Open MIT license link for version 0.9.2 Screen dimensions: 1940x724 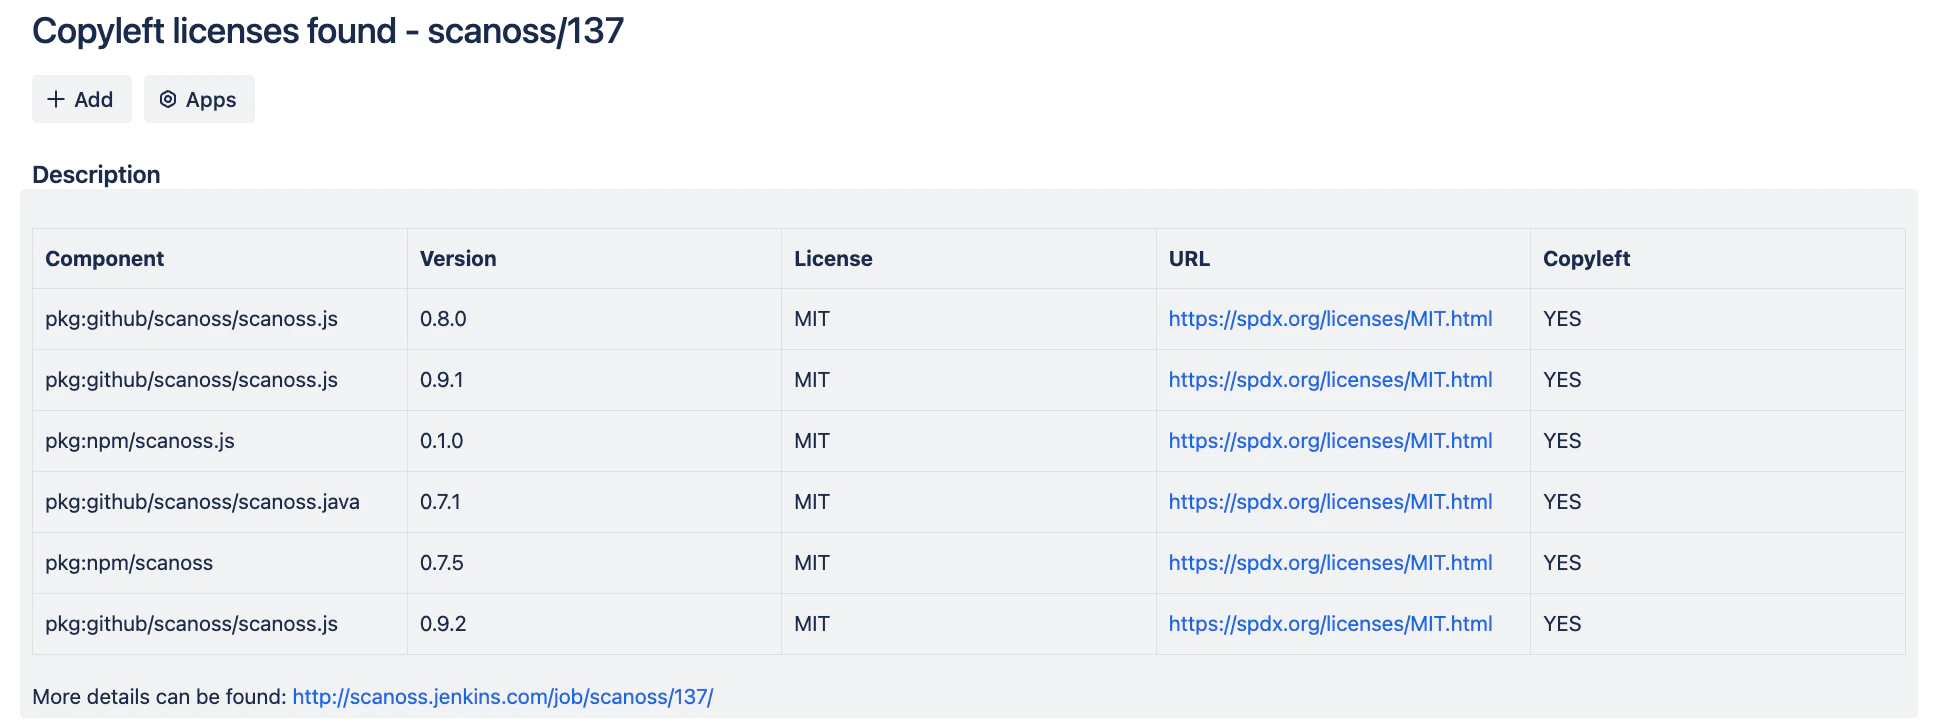point(1330,624)
